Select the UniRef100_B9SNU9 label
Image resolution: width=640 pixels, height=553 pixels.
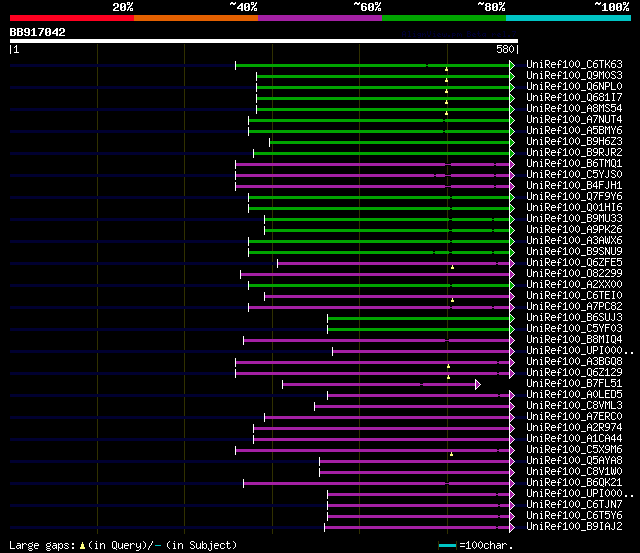(574, 252)
